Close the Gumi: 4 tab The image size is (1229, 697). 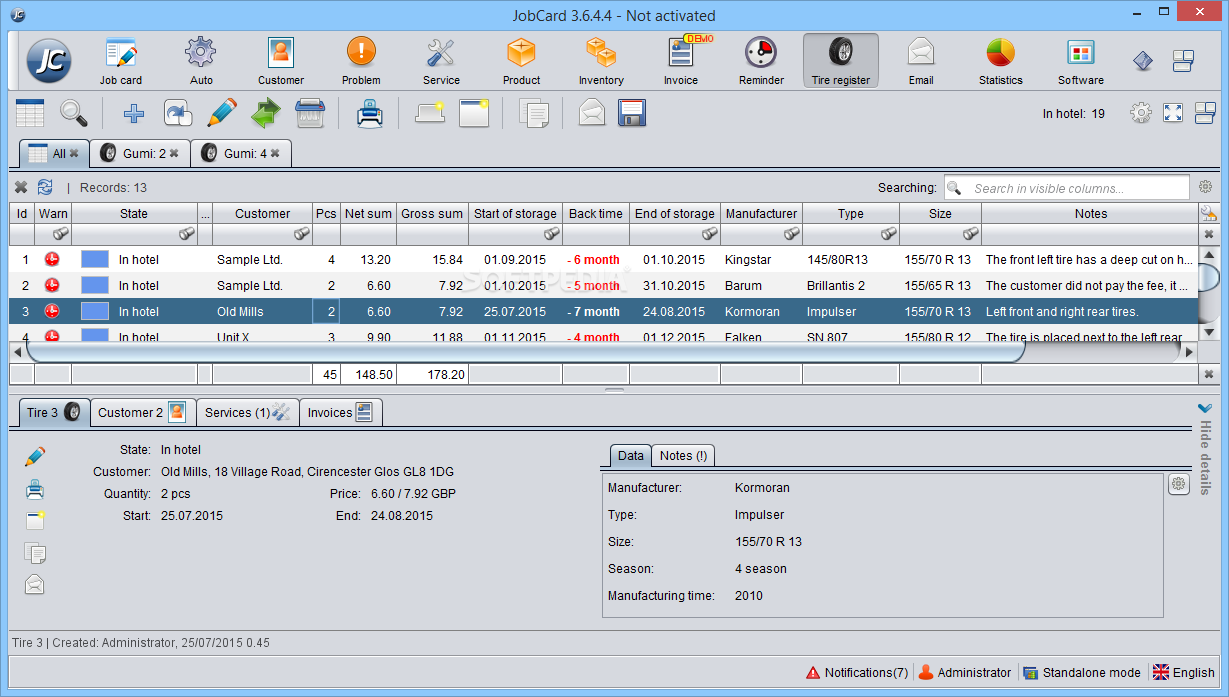point(275,153)
